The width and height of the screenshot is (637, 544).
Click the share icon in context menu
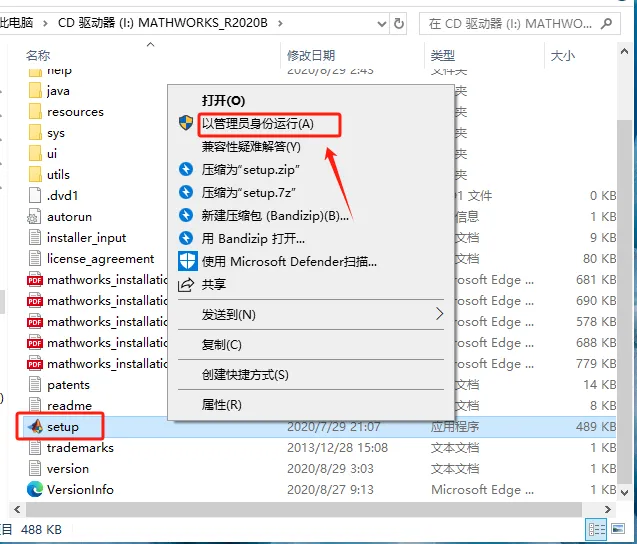click(x=186, y=284)
